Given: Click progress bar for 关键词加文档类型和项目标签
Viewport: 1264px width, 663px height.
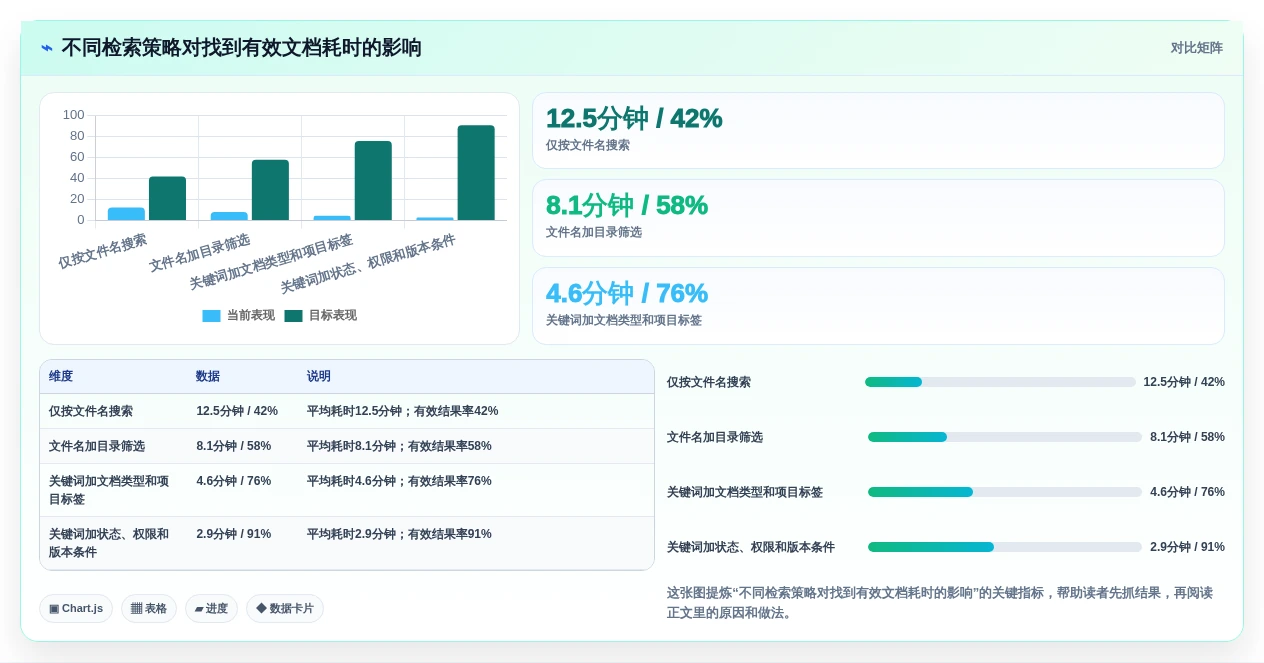Looking at the screenshot, I should coord(1005,492).
